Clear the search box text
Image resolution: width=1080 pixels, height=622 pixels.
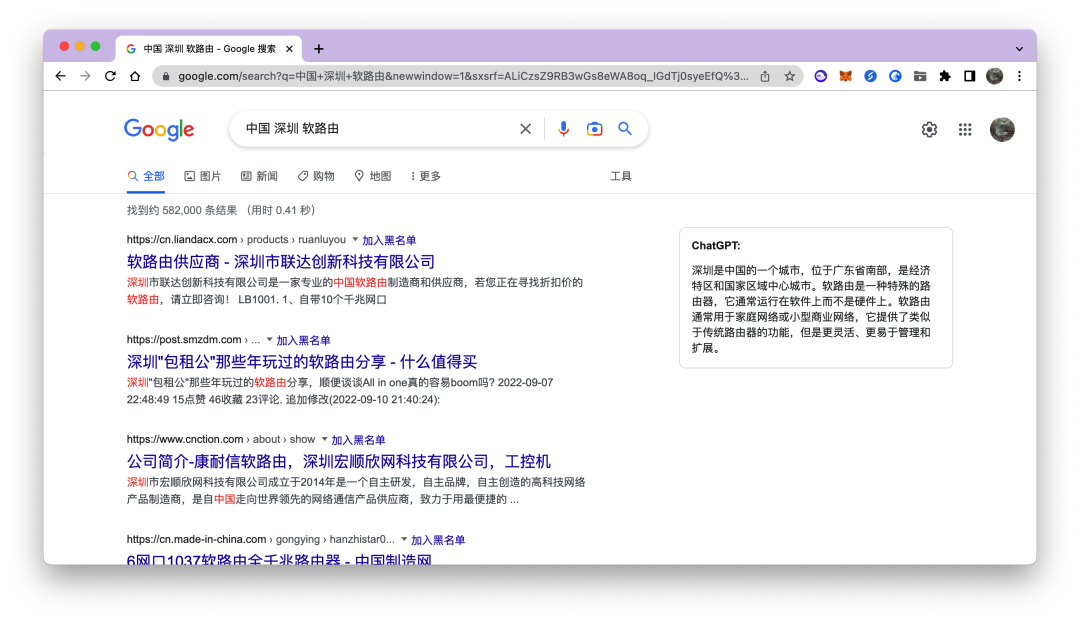(526, 129)
